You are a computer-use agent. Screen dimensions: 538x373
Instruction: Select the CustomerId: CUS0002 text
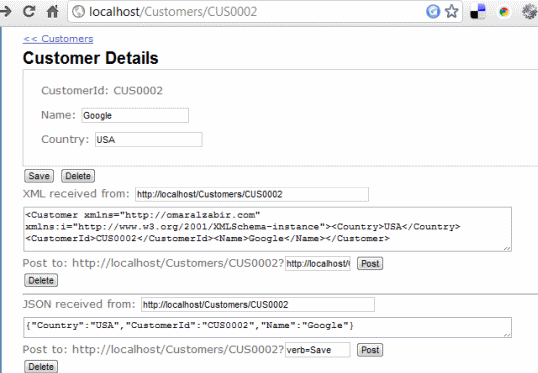click(102, 91)
